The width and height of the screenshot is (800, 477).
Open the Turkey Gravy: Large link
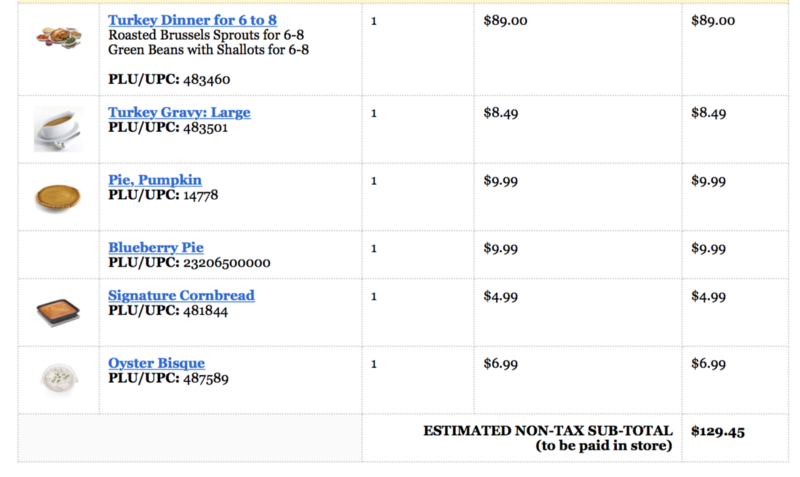179,112
